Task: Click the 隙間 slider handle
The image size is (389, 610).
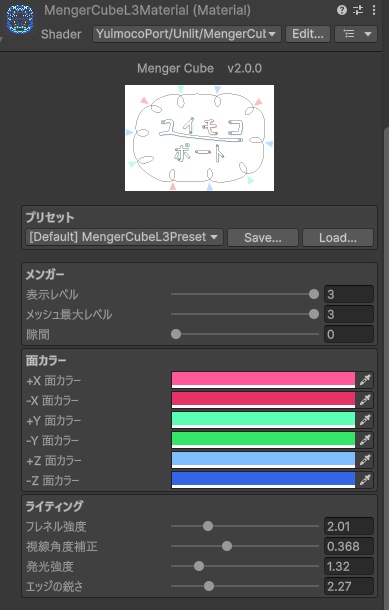Action: coord(176,334)
